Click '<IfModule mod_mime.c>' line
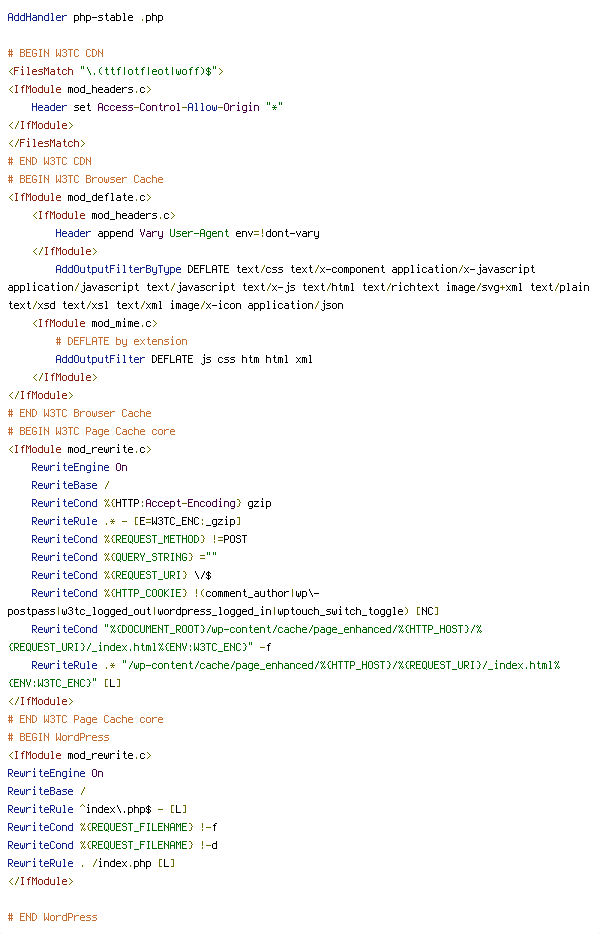 coord(94,323)
